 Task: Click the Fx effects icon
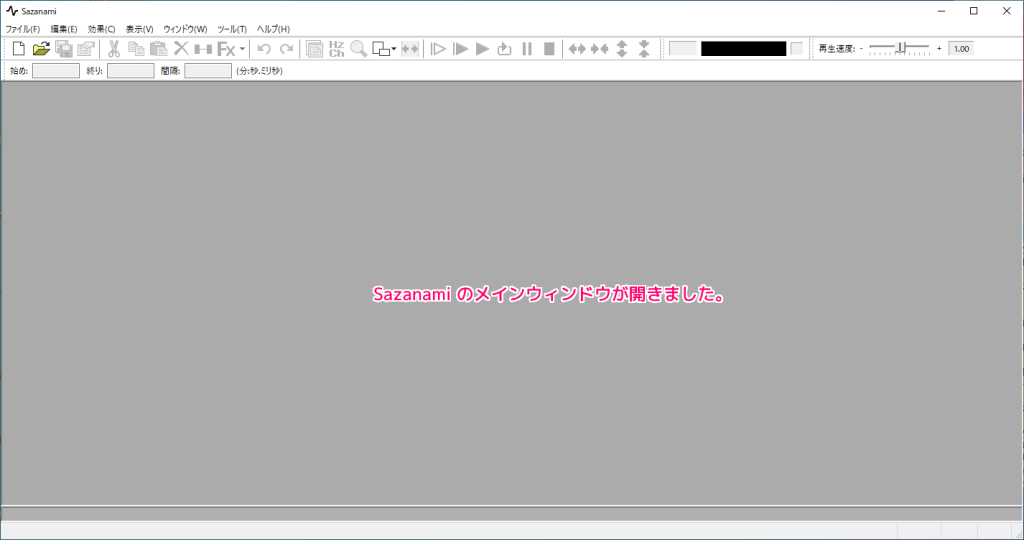pyautogui.click(x=226, y=49)
